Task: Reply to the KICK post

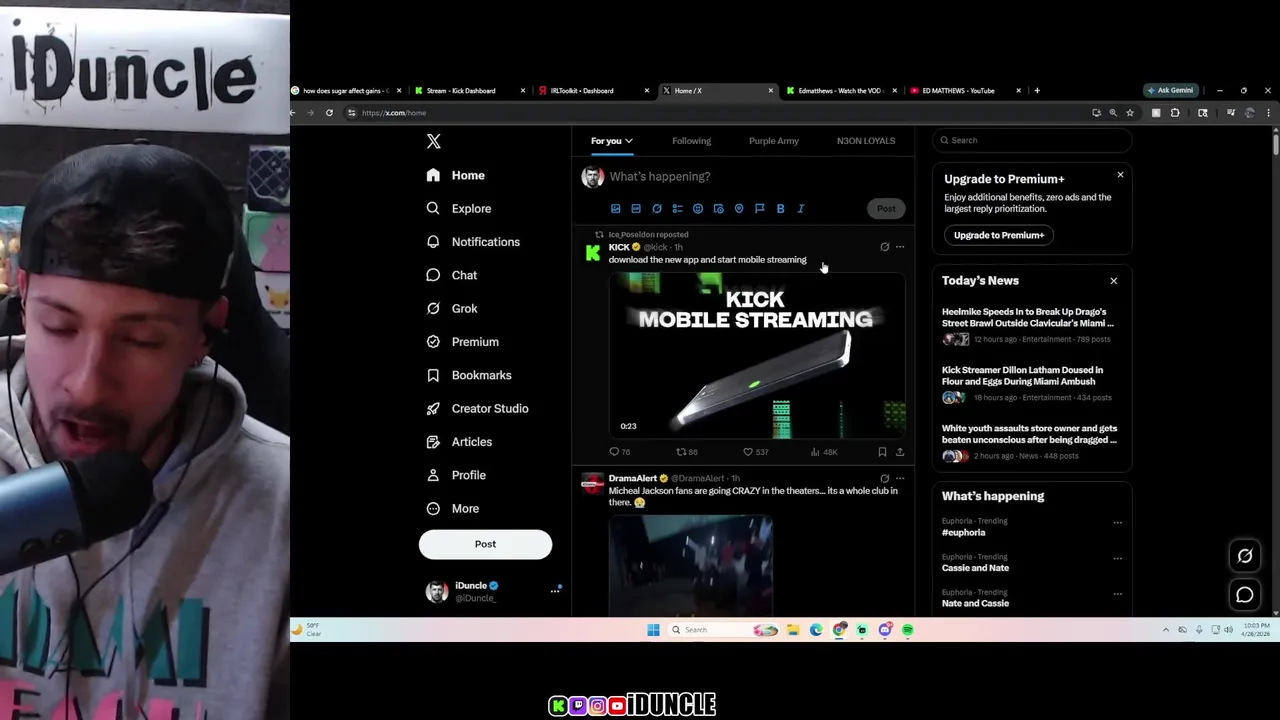Action: point(619,452)
